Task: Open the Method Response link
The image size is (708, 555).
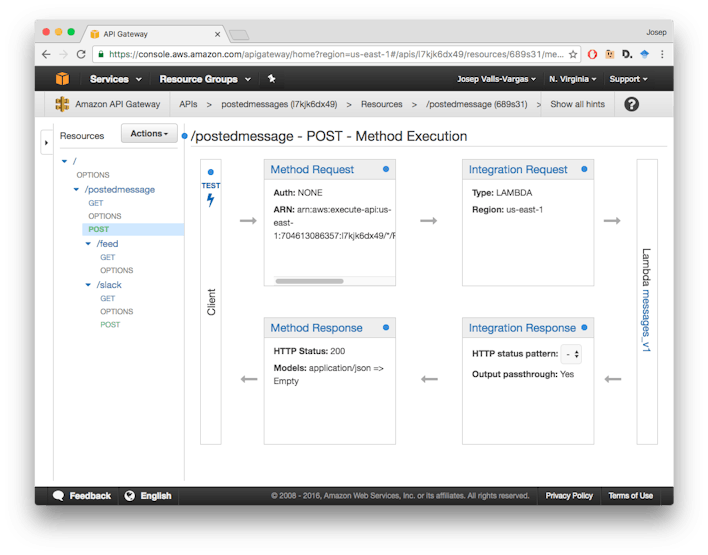Action: pos(316,328)
